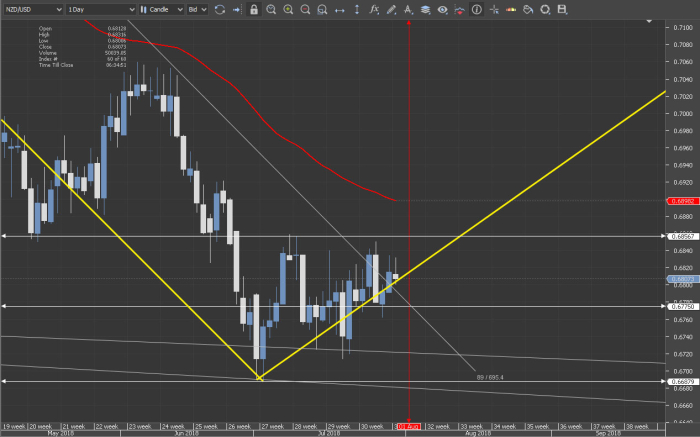Click the refresh chart data icon
This screenshot has width=700, height=437.
(x=219, y=9)
